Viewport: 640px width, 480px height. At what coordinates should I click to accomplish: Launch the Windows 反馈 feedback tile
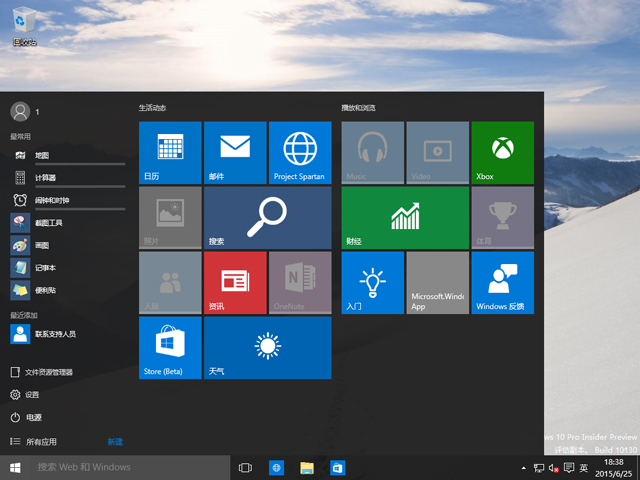click(502, 283)
